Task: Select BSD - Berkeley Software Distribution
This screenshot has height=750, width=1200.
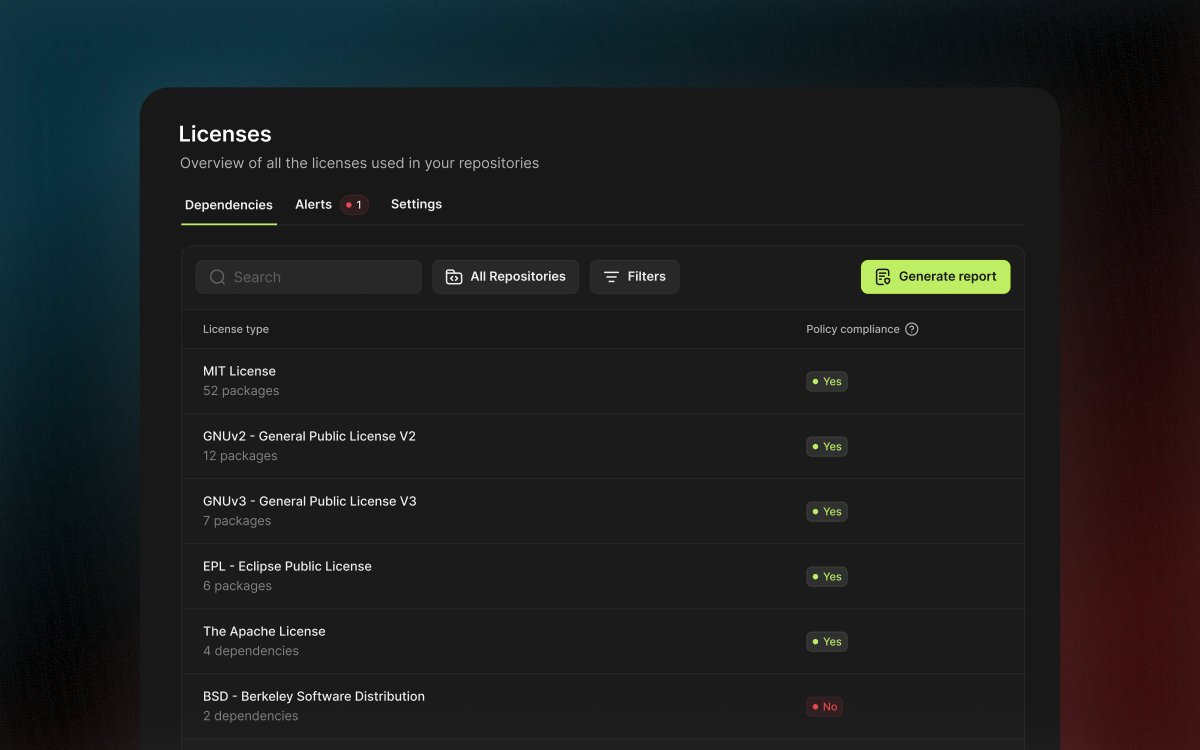Action: (314, 696)
